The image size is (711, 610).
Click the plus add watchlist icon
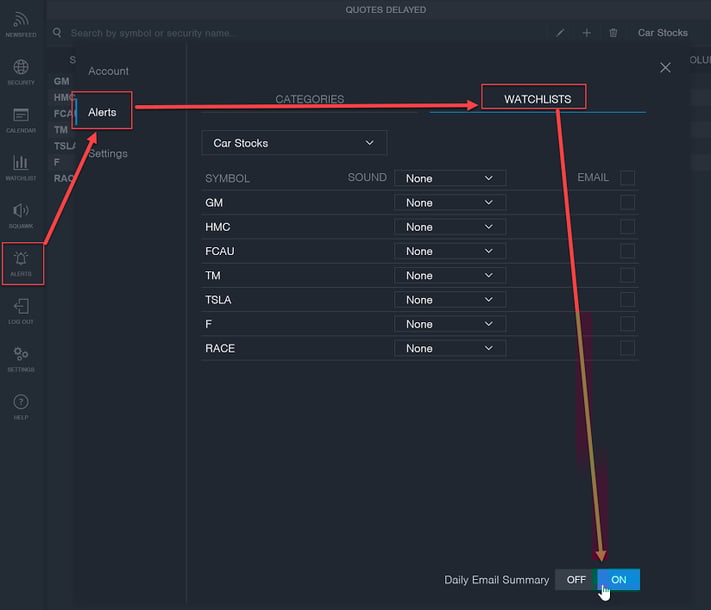point(587,33)
